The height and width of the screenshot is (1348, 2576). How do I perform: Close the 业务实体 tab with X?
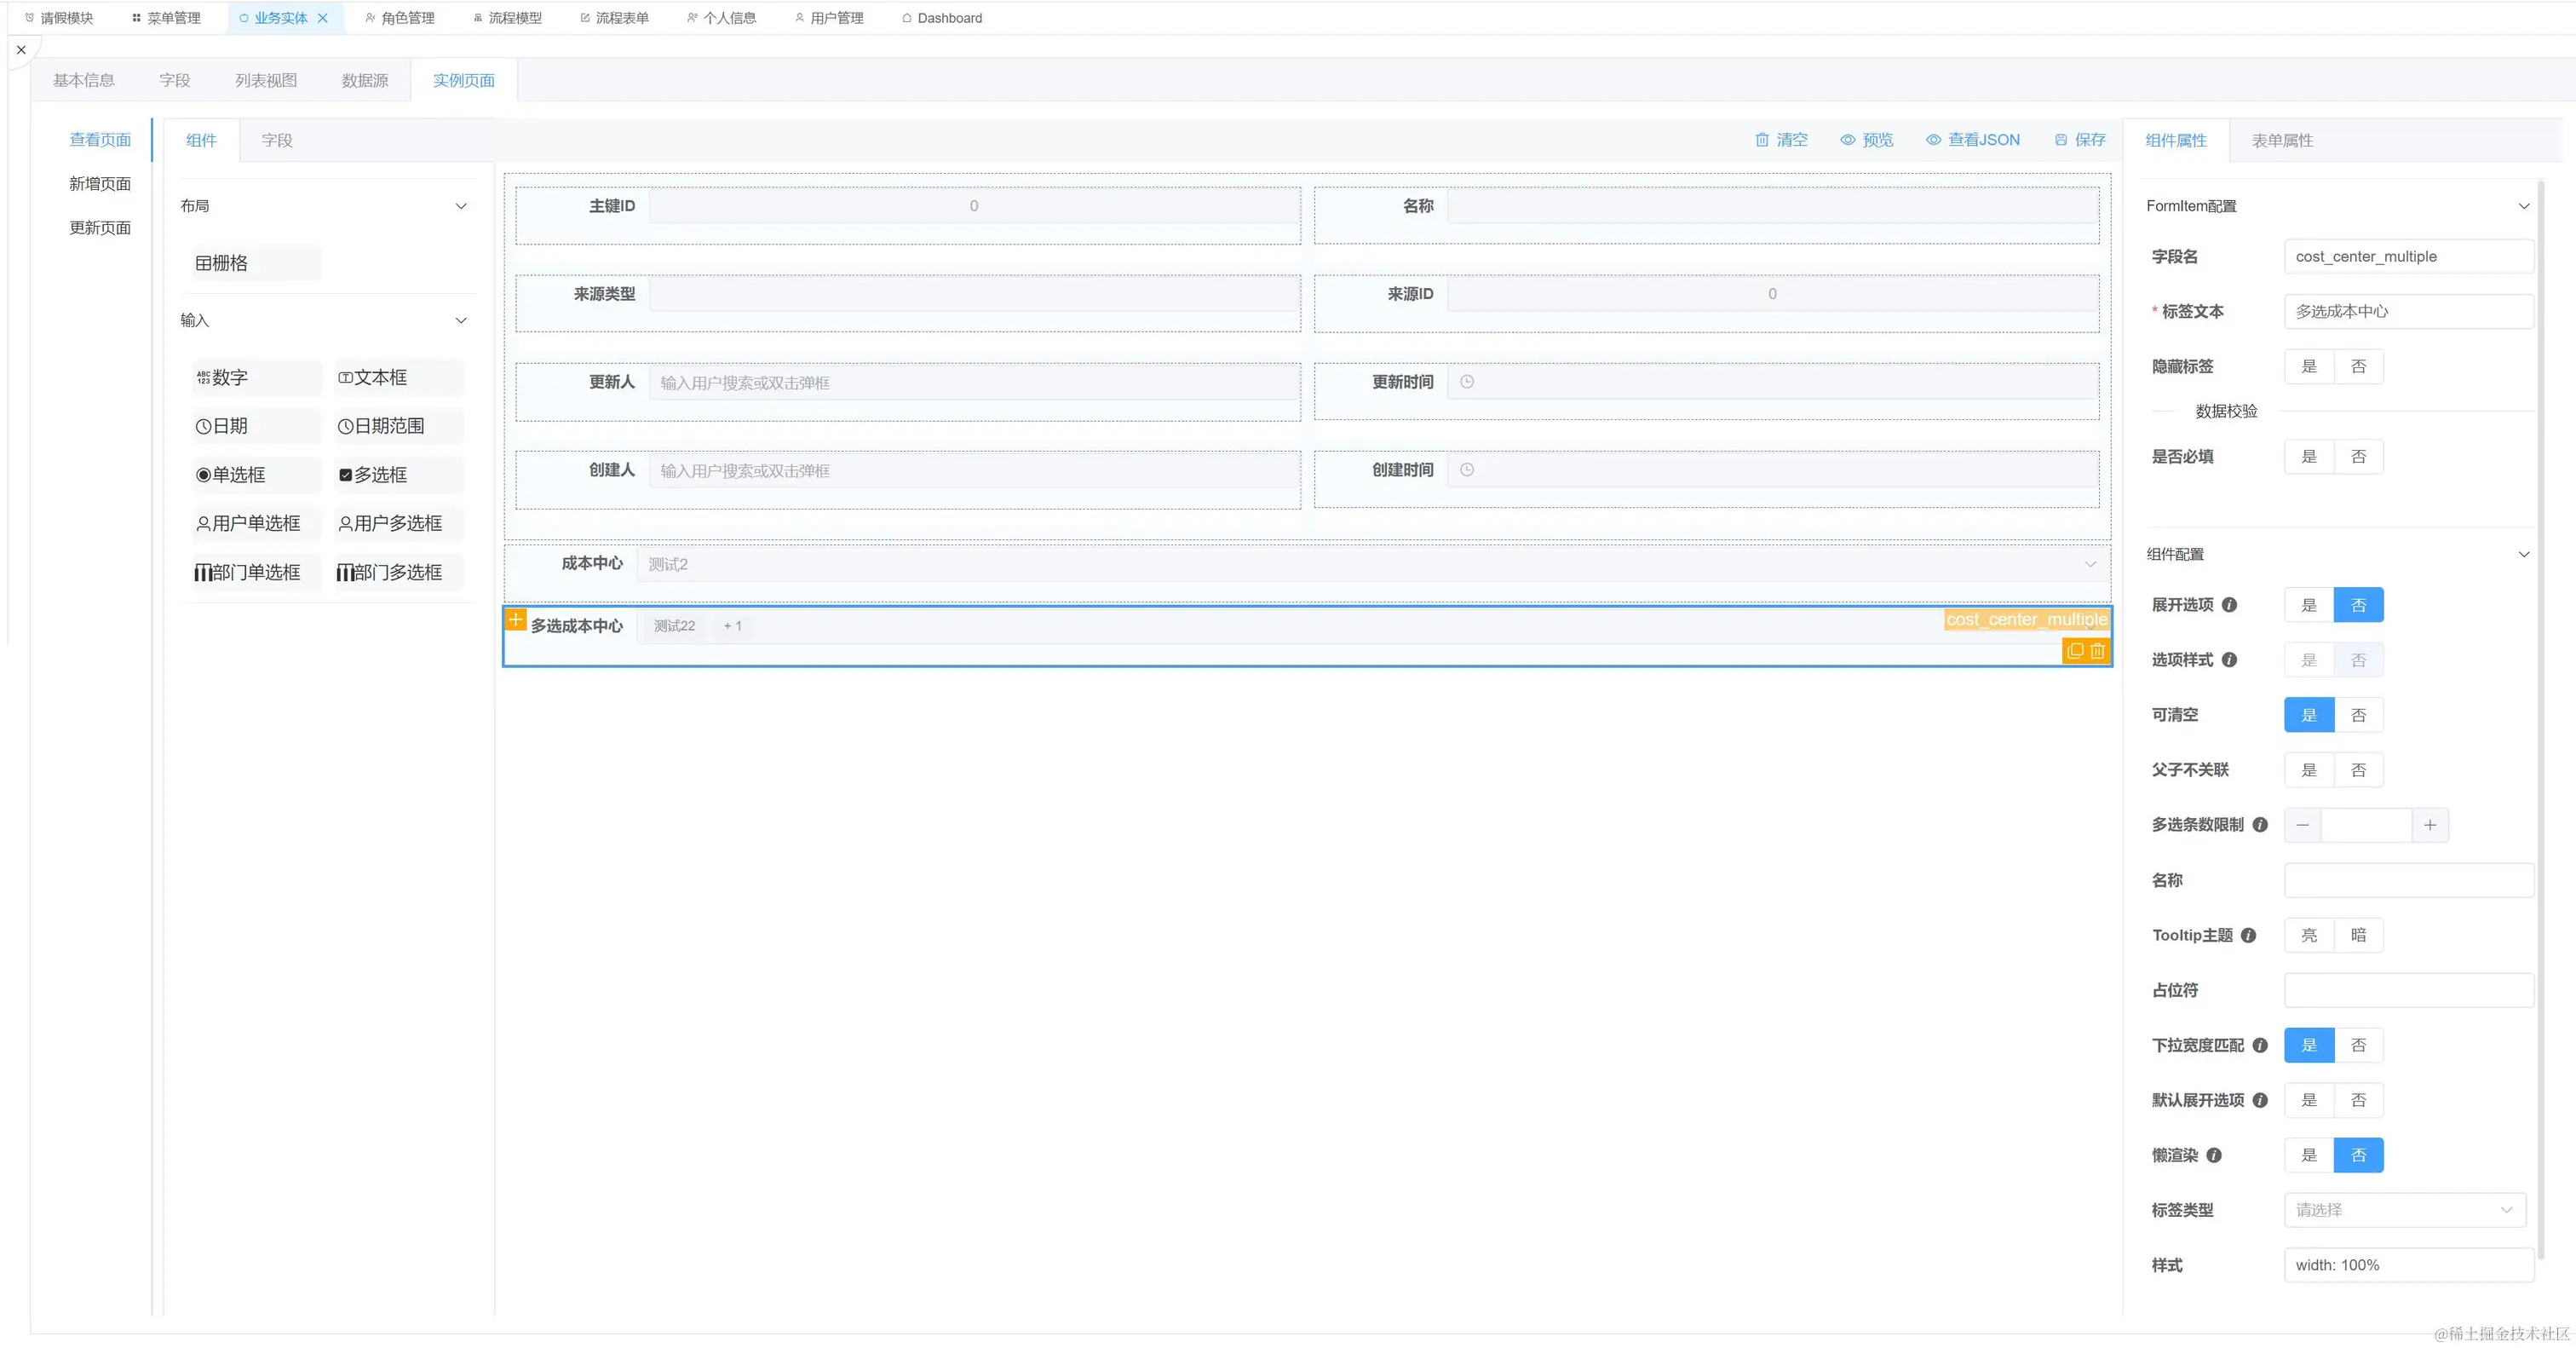click(323, 18)
